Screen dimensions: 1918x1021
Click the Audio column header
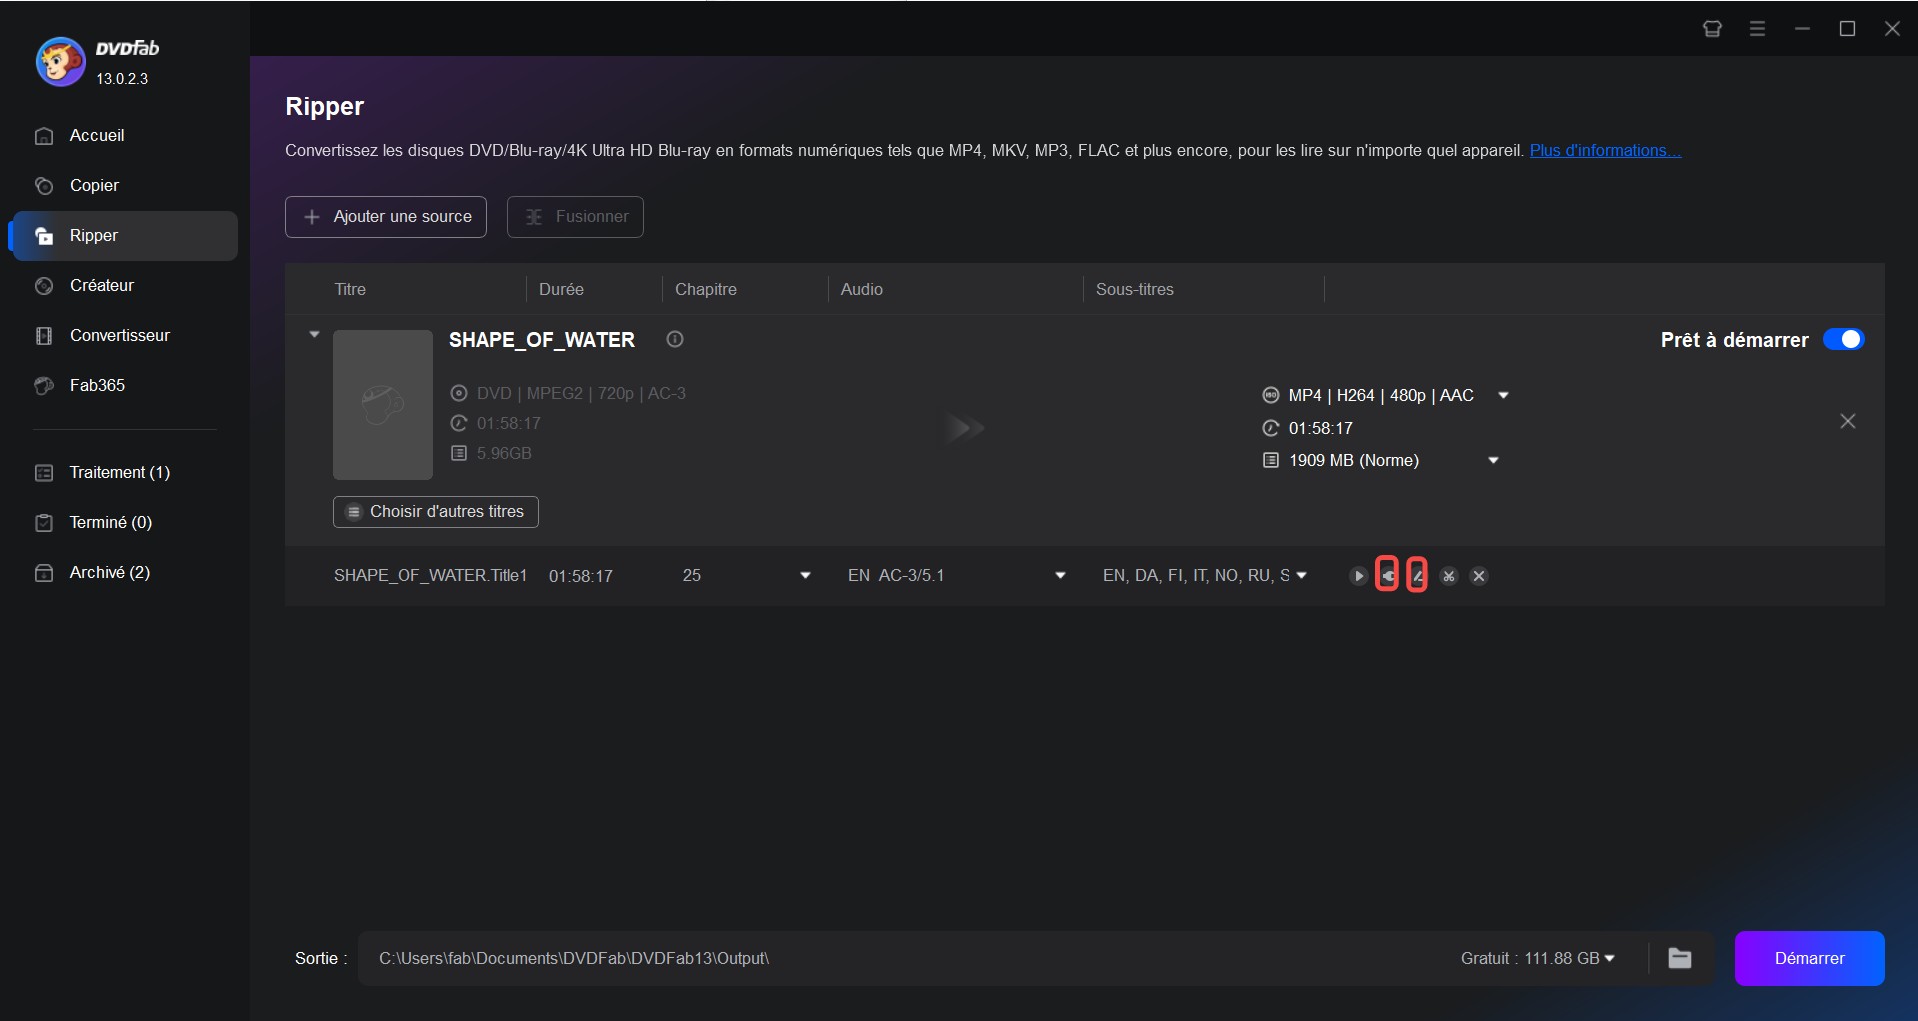click(862, 289)
